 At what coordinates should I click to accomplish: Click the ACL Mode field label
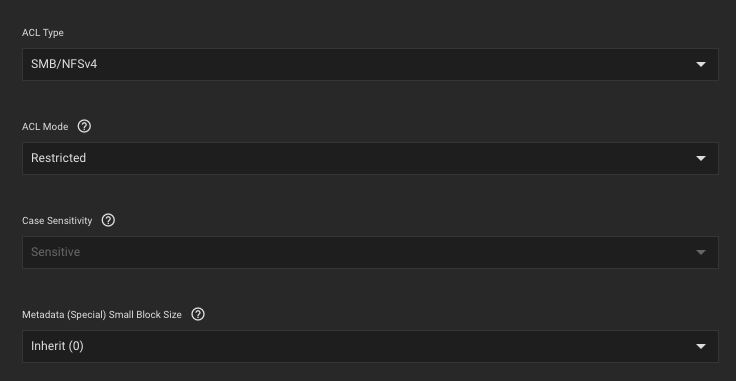(45, 127)
